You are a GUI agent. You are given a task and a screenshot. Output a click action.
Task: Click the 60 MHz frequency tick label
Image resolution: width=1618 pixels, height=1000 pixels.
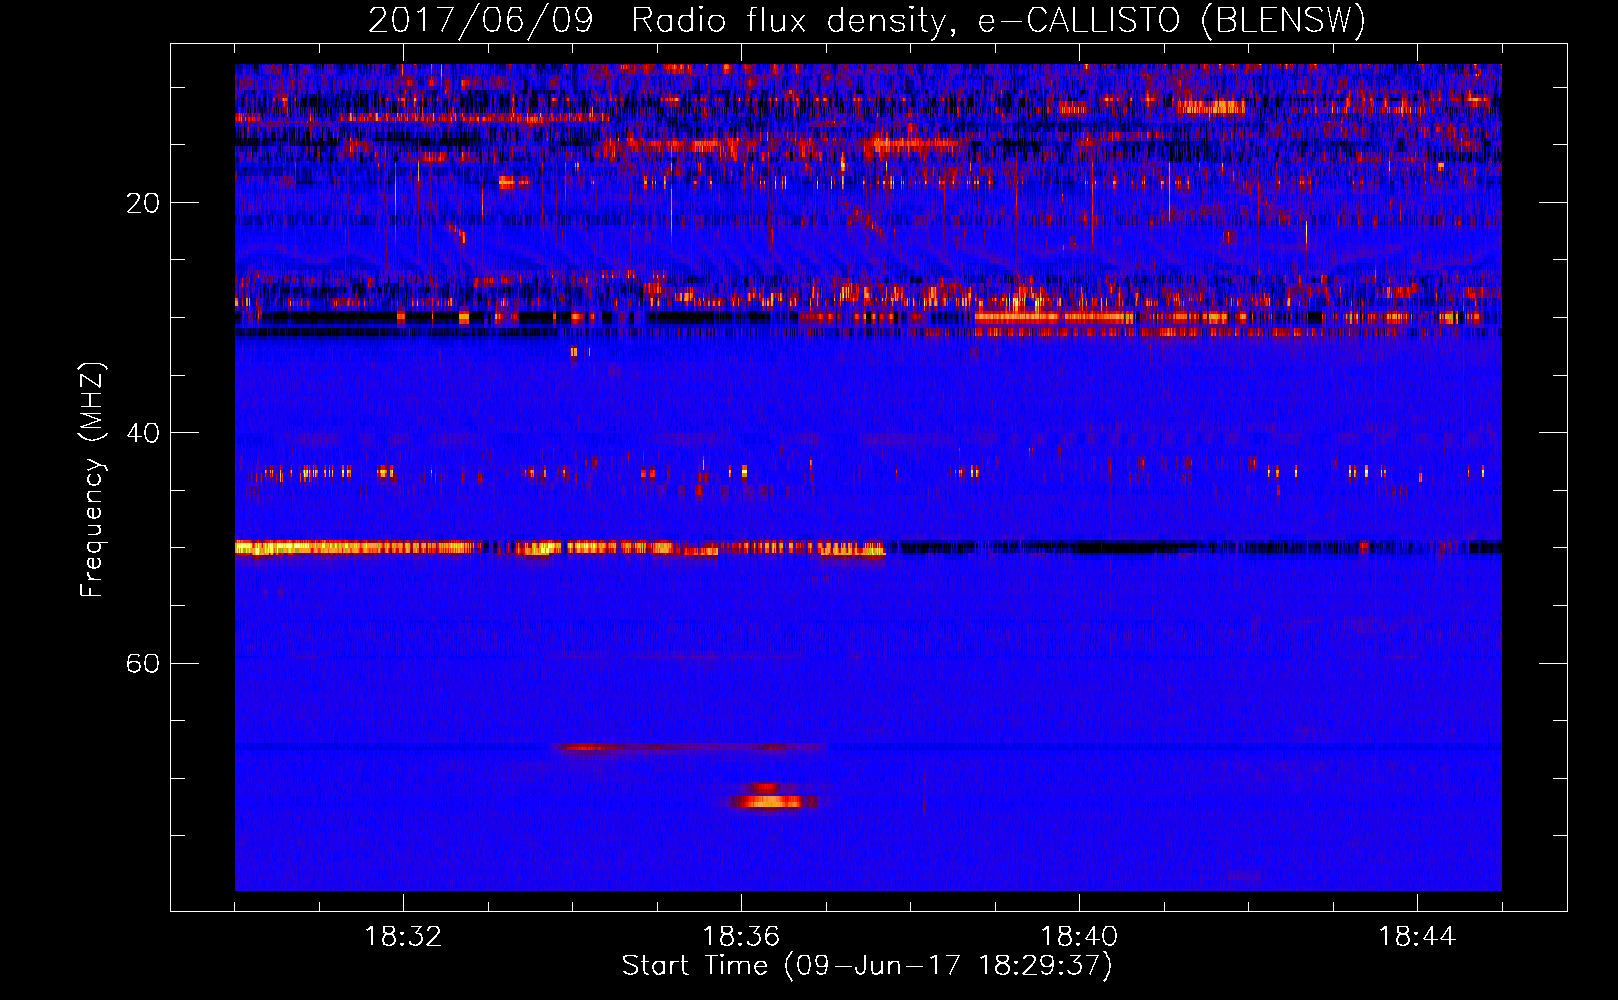[142, 664]
